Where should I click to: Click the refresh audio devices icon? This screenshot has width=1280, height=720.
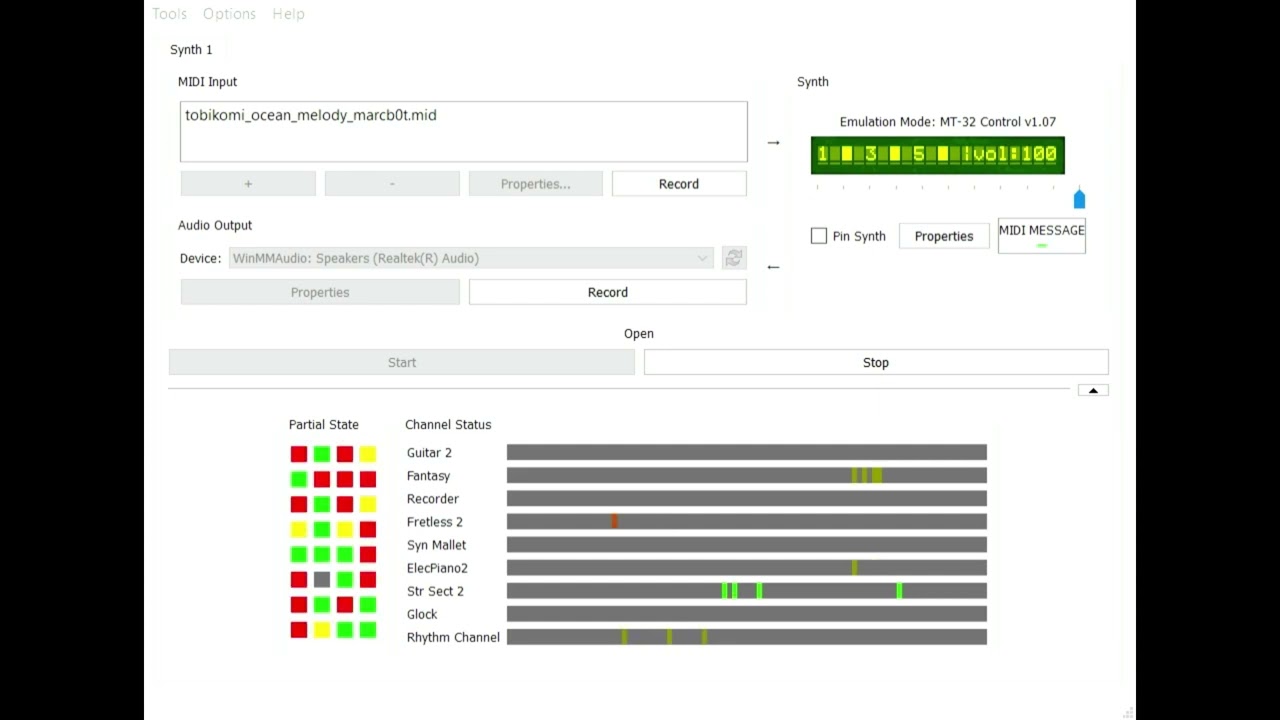tap(734, 258)
